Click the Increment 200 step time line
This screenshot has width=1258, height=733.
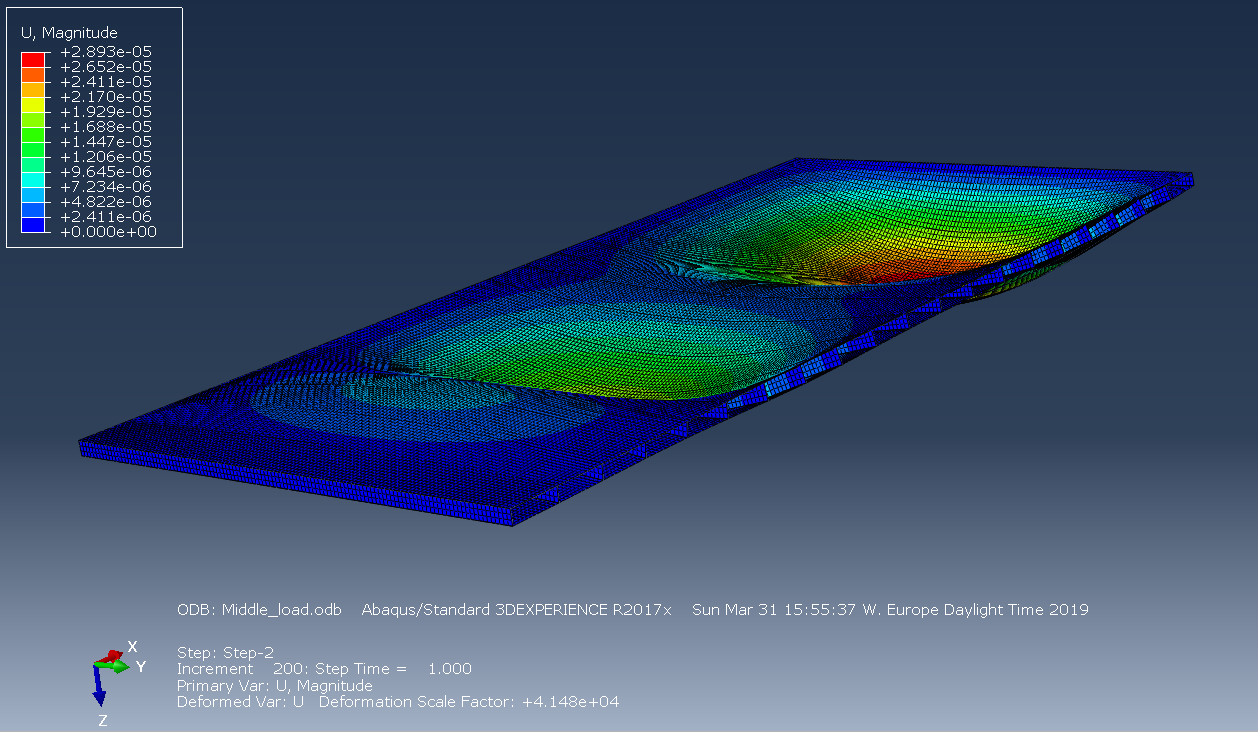click(x=323, y=669)
